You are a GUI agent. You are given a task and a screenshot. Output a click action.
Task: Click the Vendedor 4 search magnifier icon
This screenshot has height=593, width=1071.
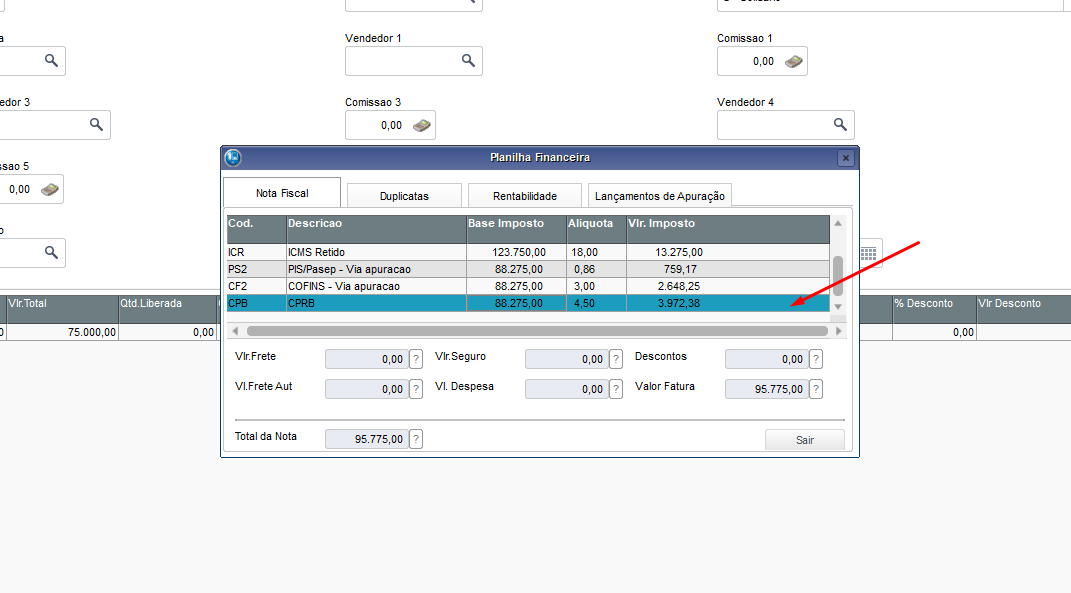tap(840, 125)
